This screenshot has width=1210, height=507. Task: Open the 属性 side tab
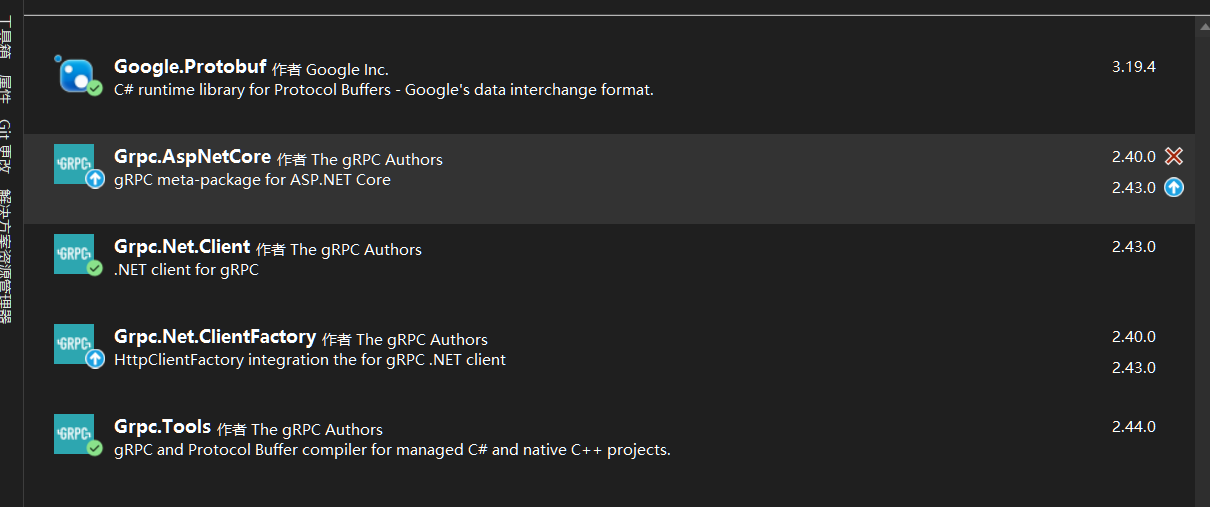click(x=6, y=90)
